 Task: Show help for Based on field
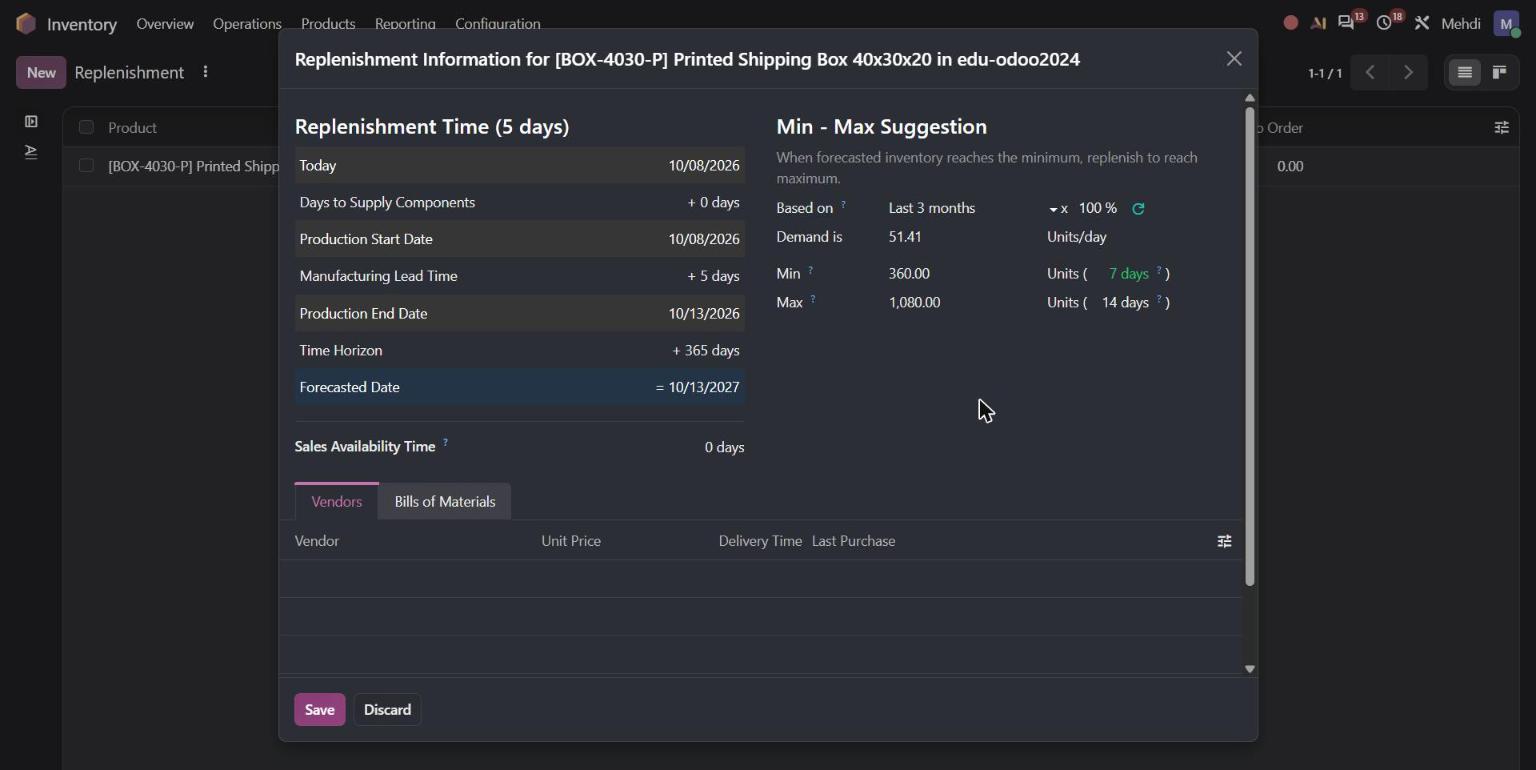843,205
